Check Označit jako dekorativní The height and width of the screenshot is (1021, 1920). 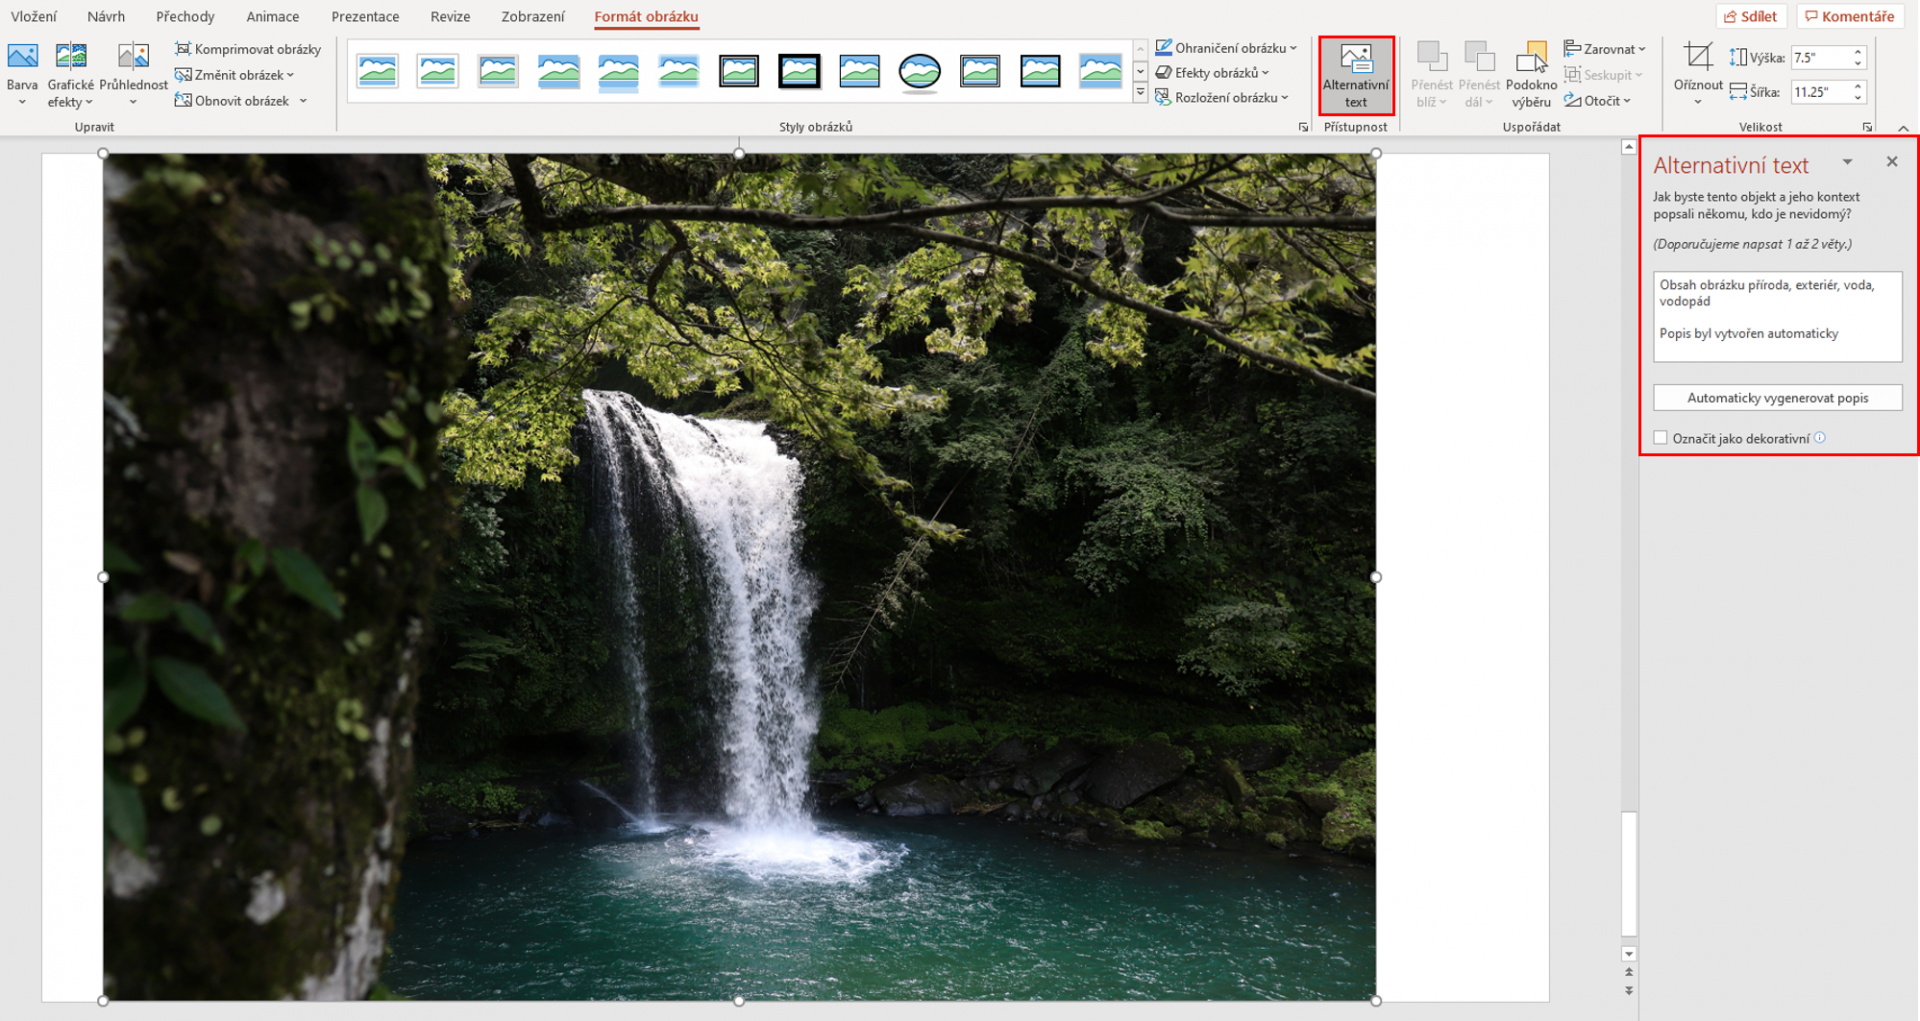click(x=1660, y=437)
